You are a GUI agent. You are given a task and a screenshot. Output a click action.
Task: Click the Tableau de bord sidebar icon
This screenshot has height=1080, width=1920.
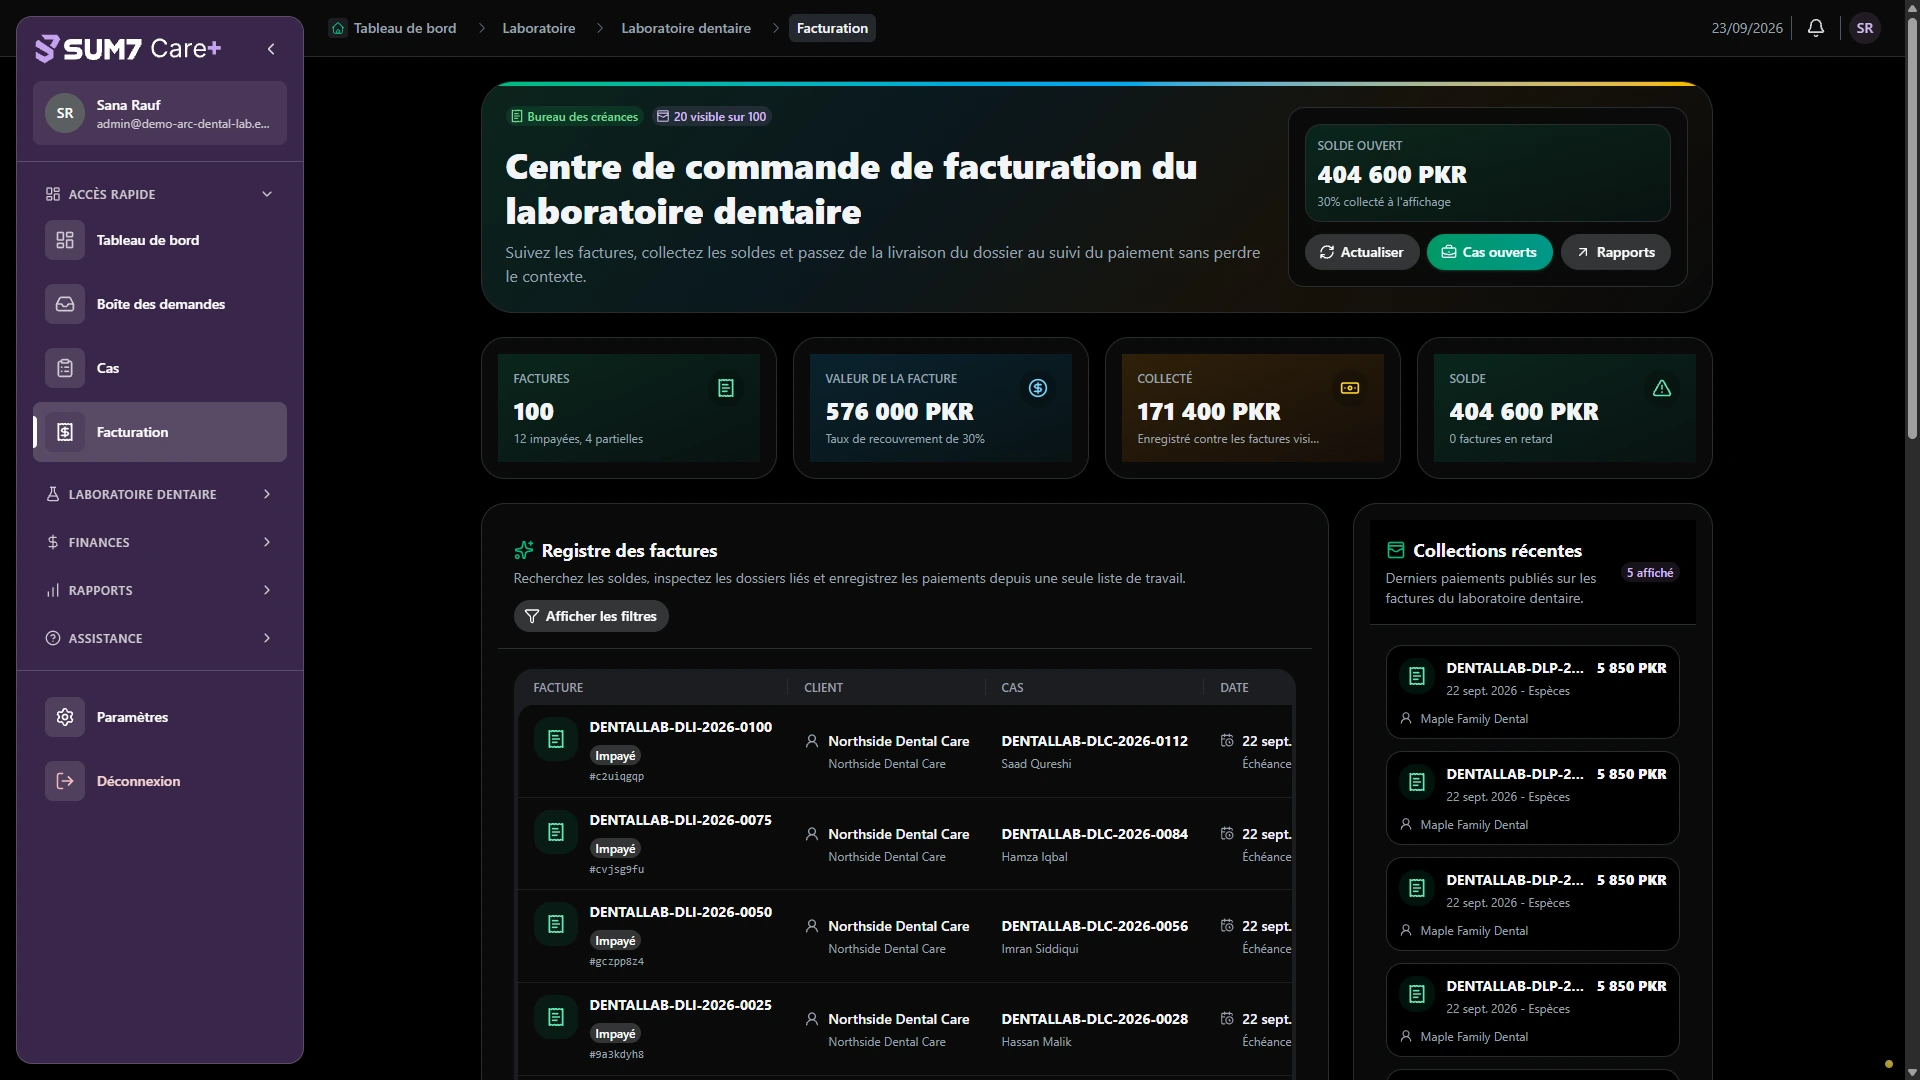65,240
